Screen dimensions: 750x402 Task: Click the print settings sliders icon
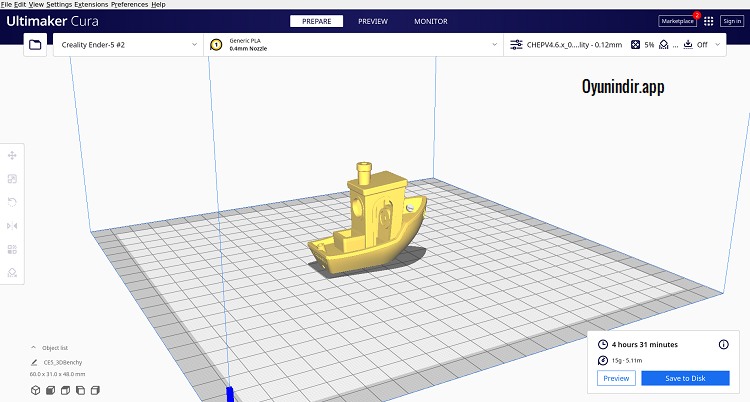516,45
